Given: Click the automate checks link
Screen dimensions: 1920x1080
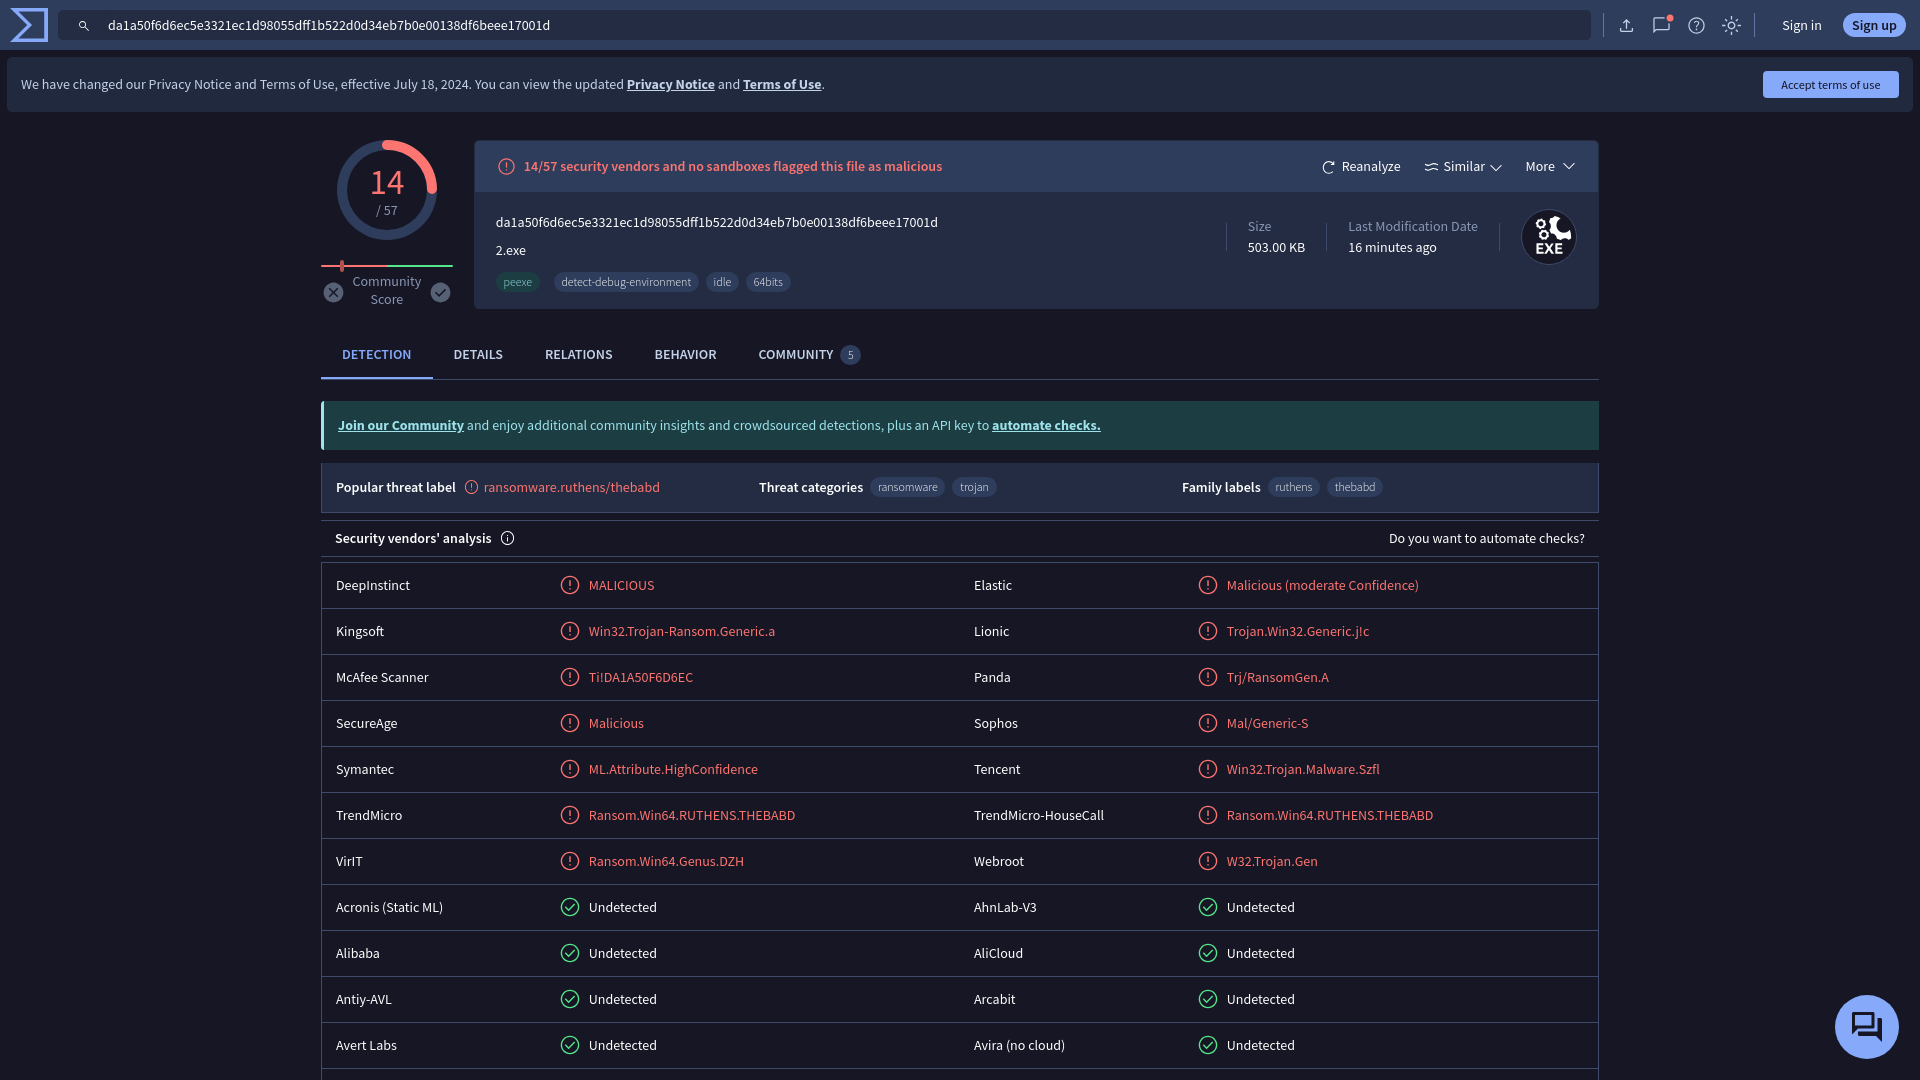Looking at the screenshot, I should (1046, 426).
